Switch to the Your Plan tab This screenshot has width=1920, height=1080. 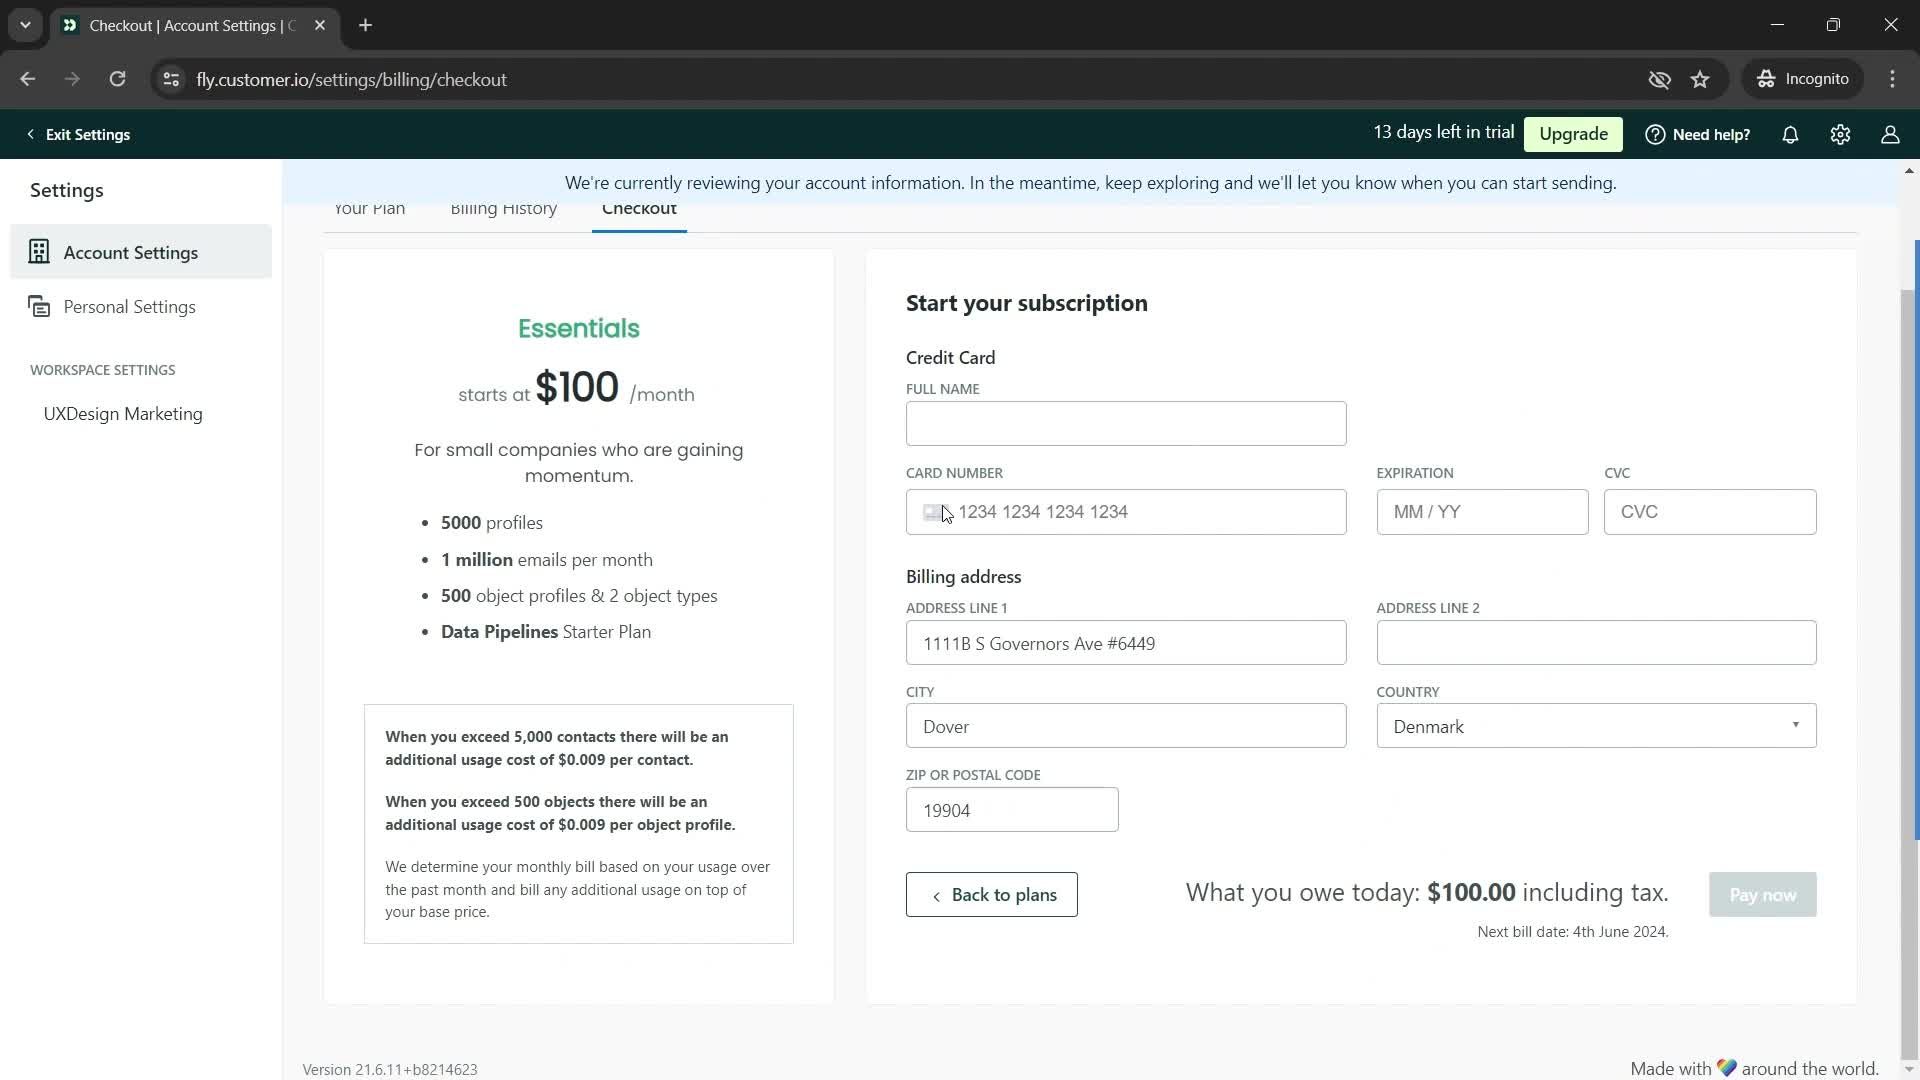click(x=371, y=208)
